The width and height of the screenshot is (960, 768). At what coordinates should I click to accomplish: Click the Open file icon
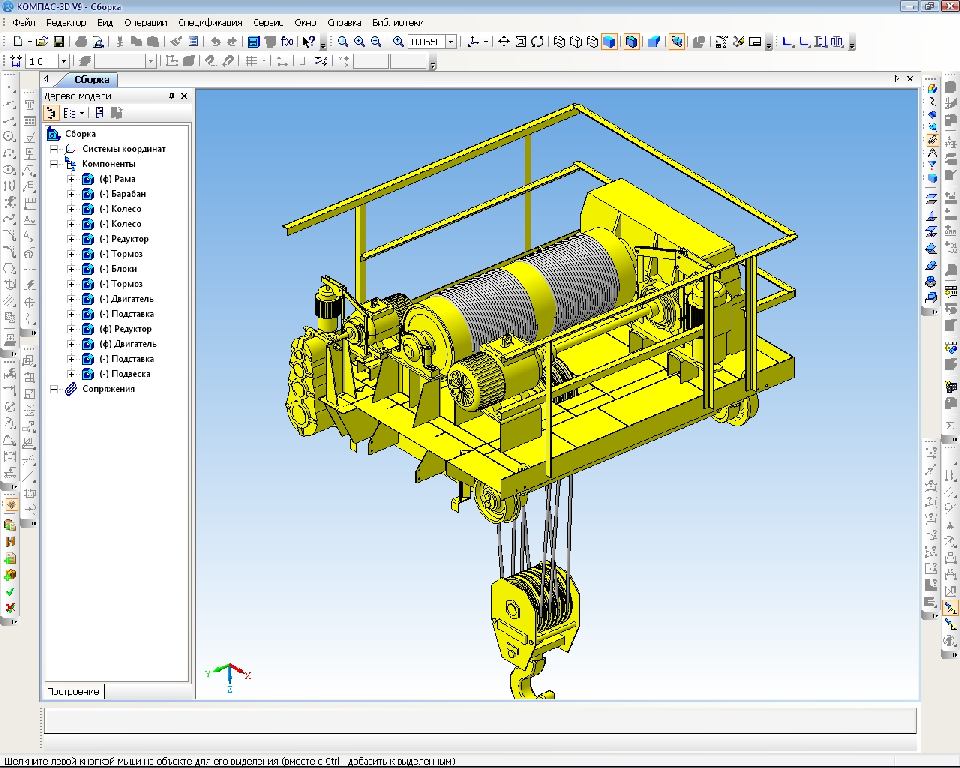click(42, 42)
